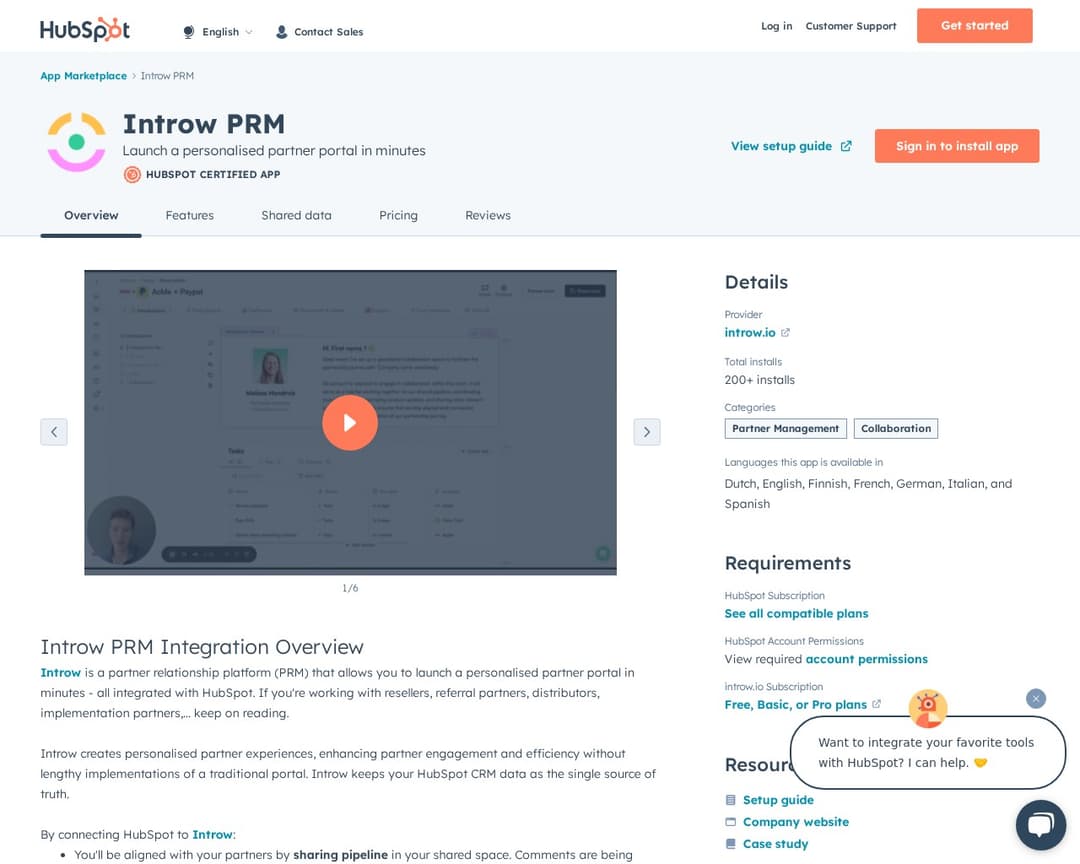Click the Introw PRM Integration Overview heading
The image size is (1080, 864).
pyautogui.click(x=202, y=647)
